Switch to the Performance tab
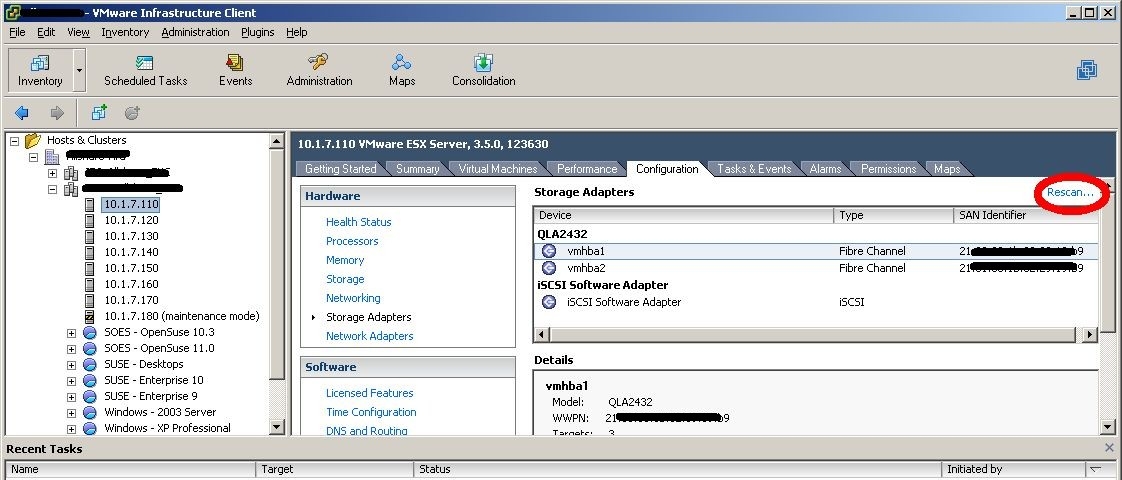The image size is (1122, 480). click(587, 169)
